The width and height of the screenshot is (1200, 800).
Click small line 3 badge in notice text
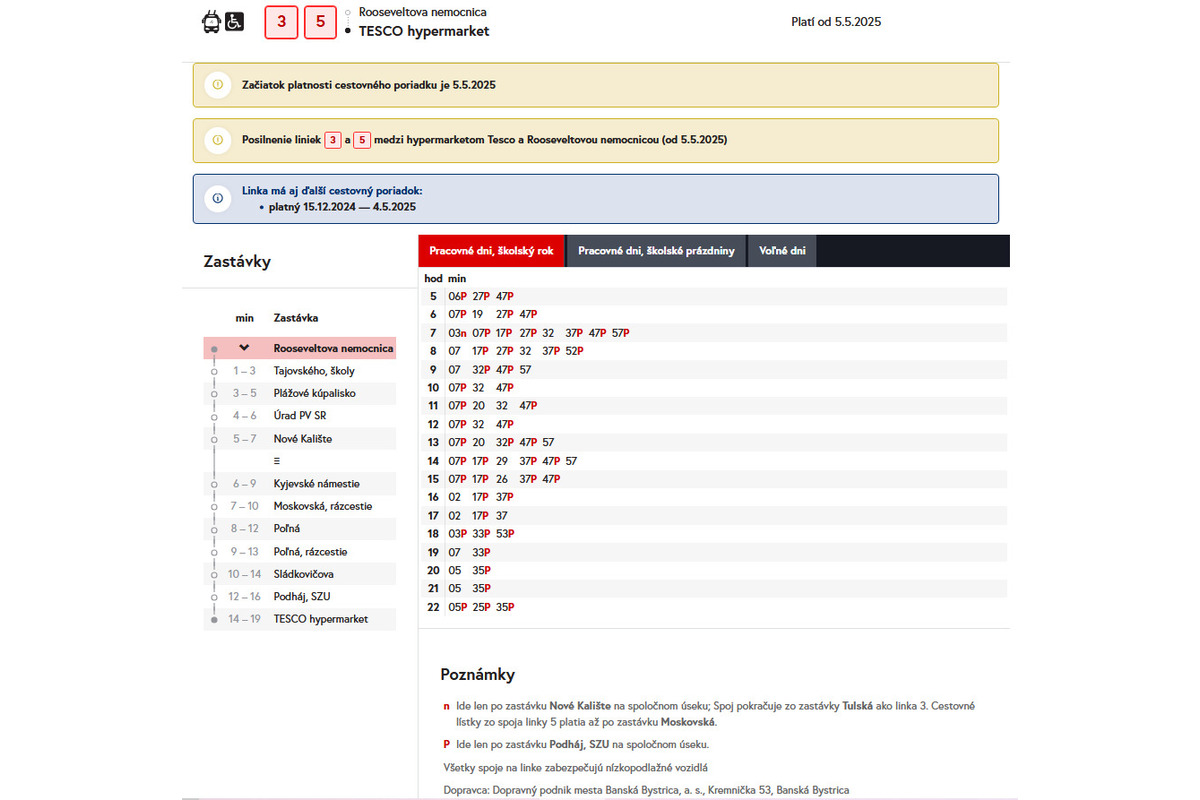[x=333, y=140]
